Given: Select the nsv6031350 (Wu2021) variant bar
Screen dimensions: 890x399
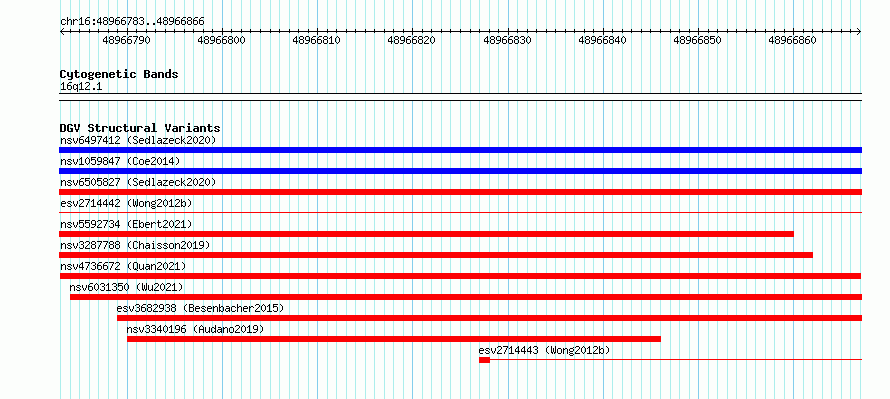Looking at the screenshot, I should click(466, 297).
